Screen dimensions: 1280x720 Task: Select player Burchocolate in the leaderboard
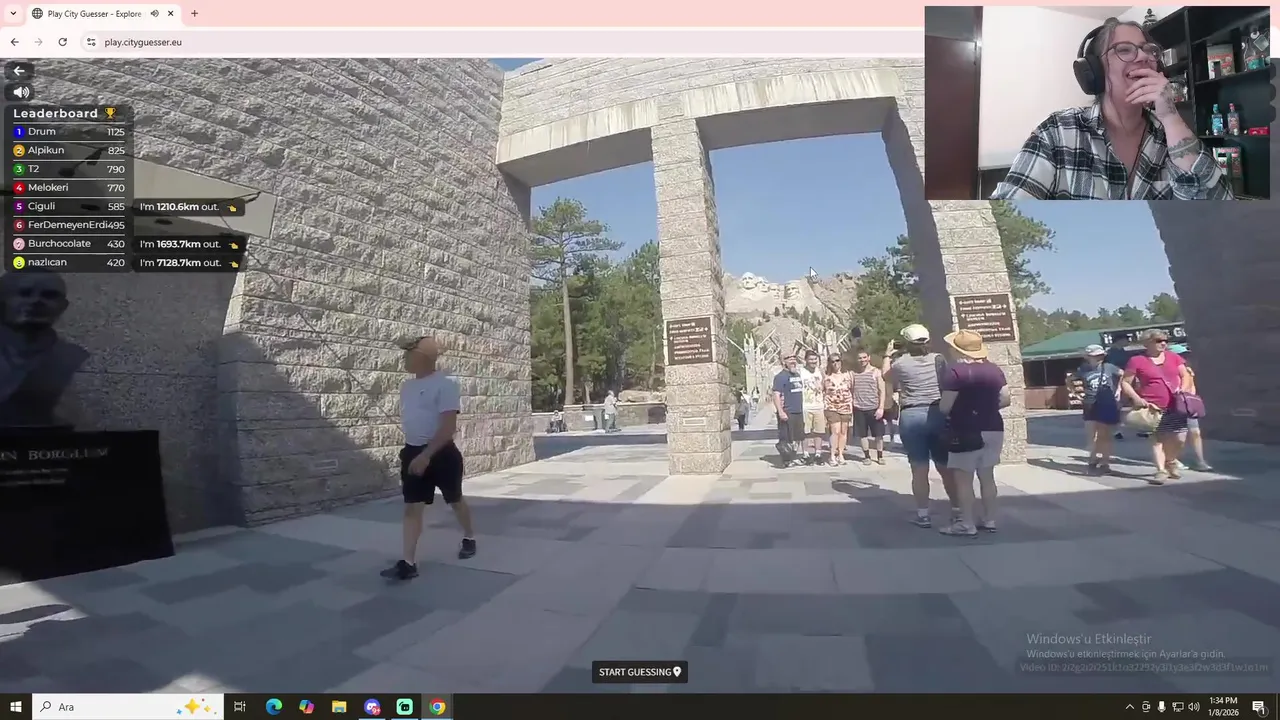tap(69, 244)
